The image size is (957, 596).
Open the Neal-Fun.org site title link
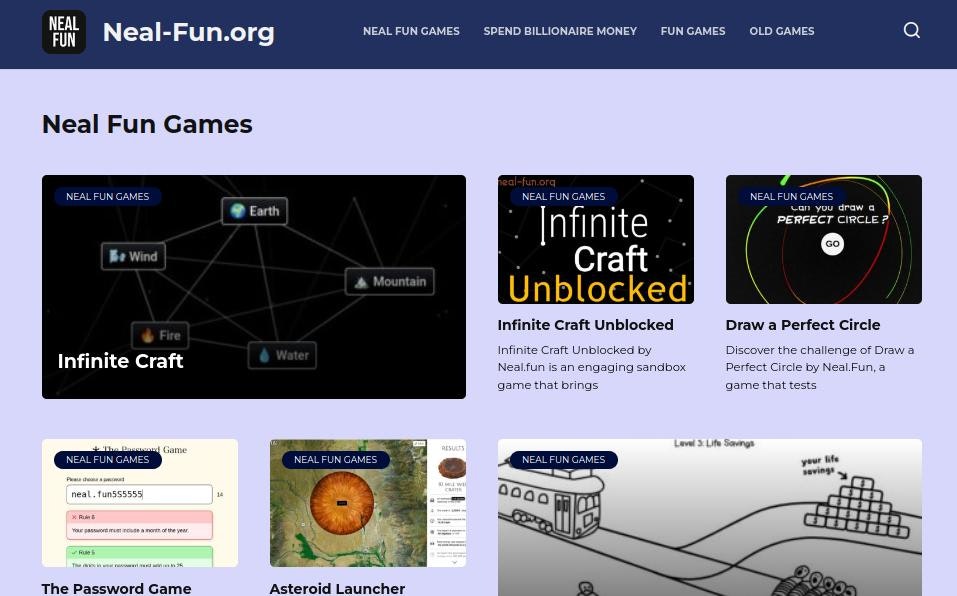click(x=189, y=32)
